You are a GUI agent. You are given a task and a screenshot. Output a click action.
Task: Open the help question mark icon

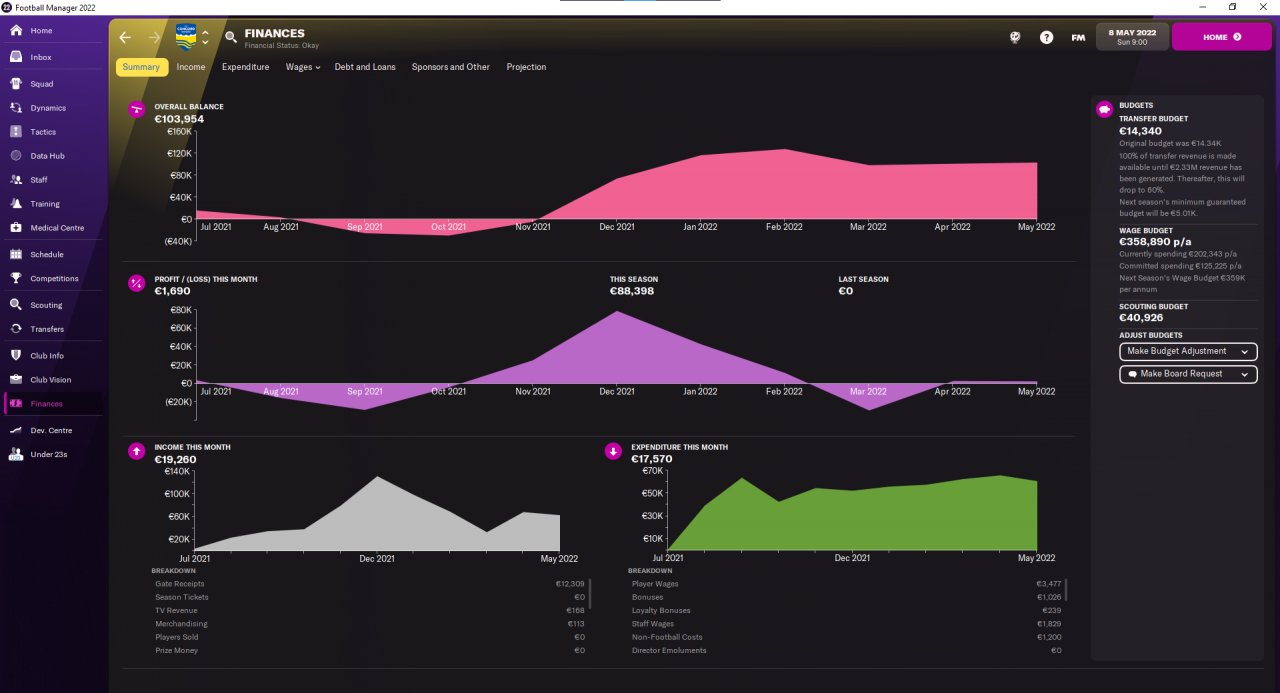click(x=1046, y=37)
